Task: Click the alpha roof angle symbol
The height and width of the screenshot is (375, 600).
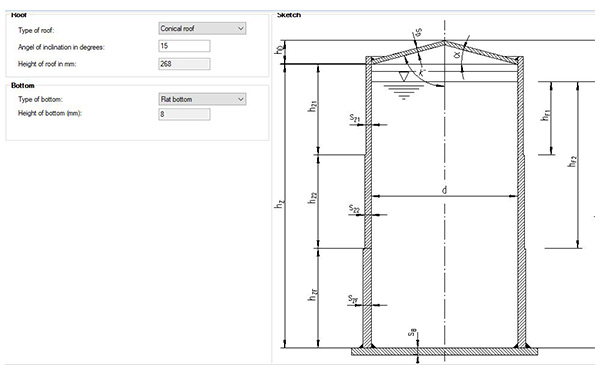Action: pyautogui.click(x=457, y=55)
